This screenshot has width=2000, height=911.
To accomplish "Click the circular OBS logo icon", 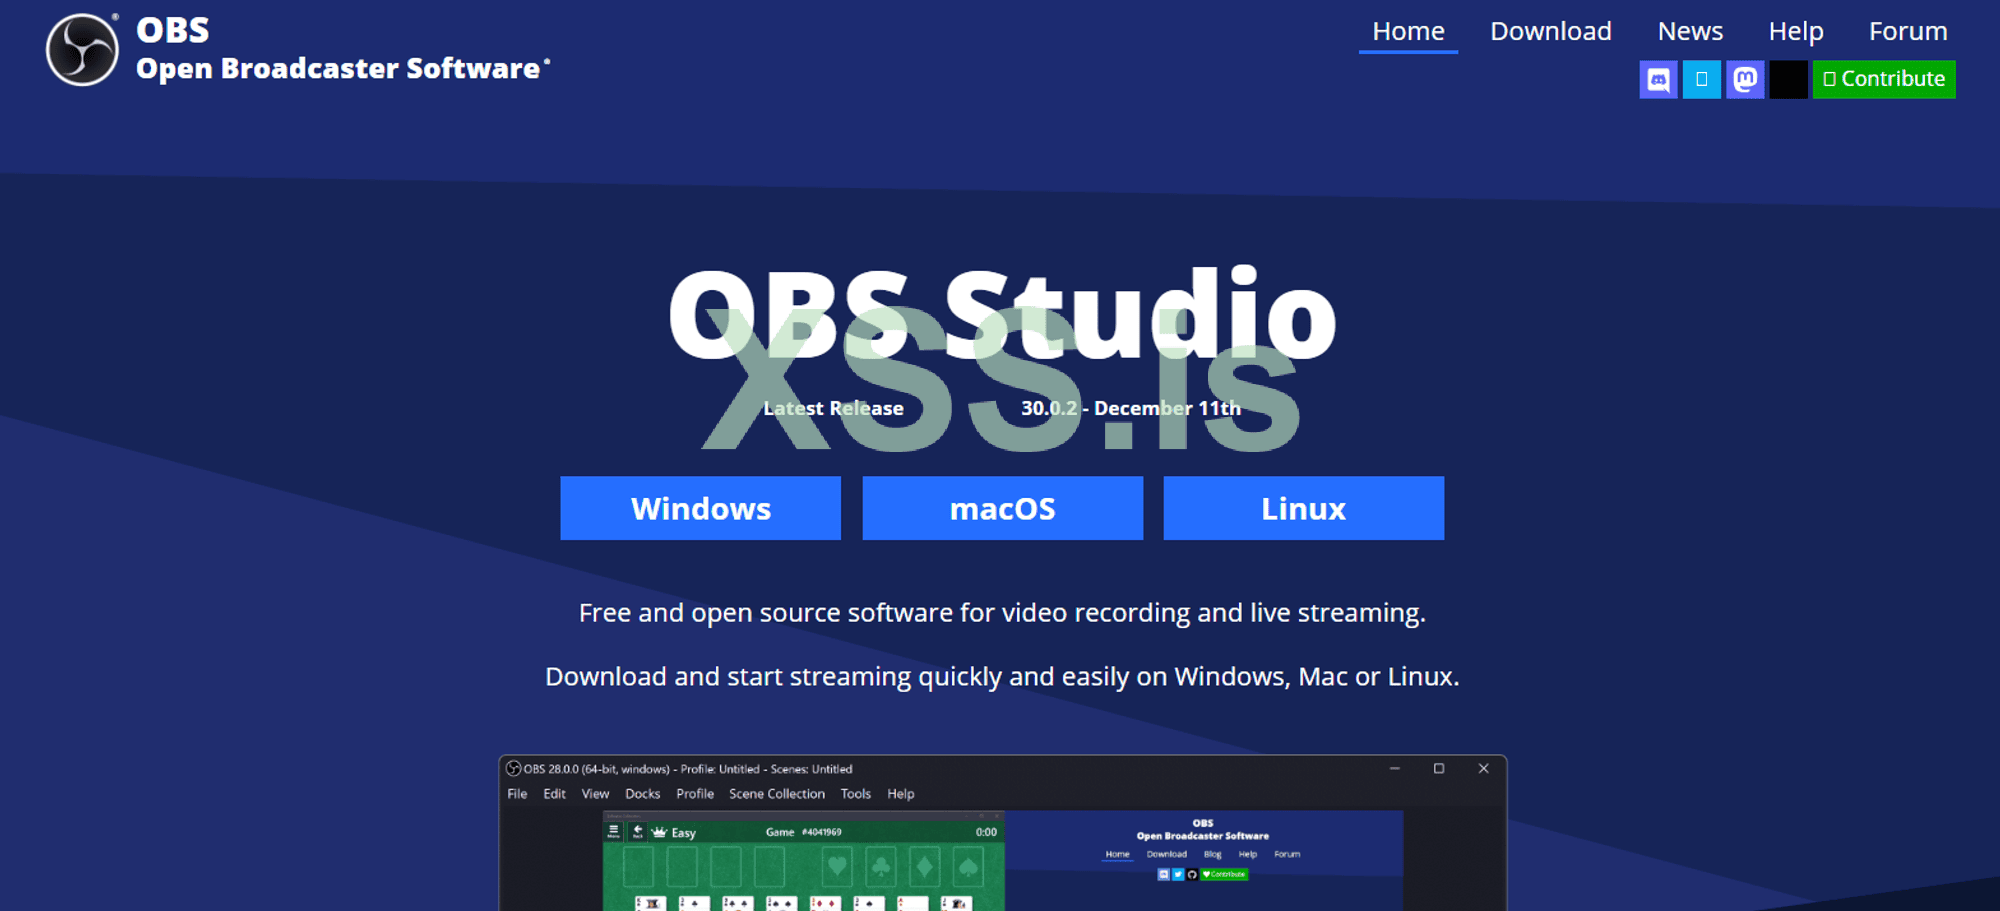I will point(82,49).
